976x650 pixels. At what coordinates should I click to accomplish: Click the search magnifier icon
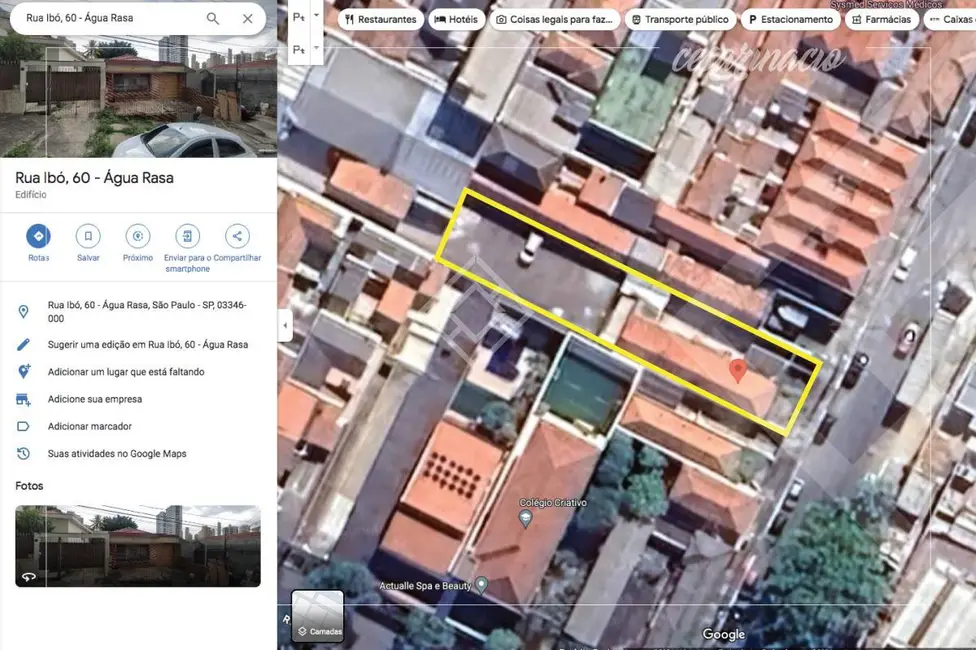213,18
